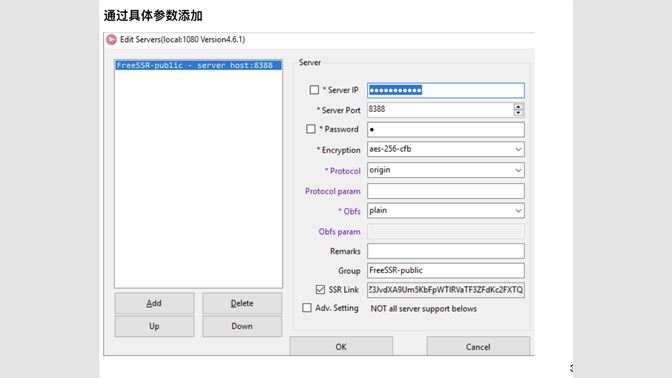Click the Group FreeSSR-public field

pos(446,270)
